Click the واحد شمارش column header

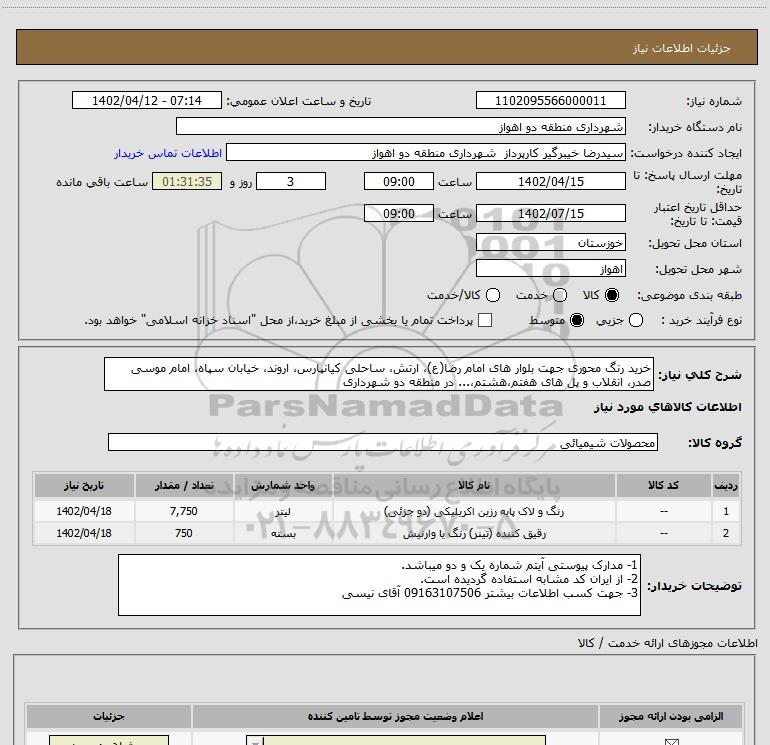tap(283, 485)
